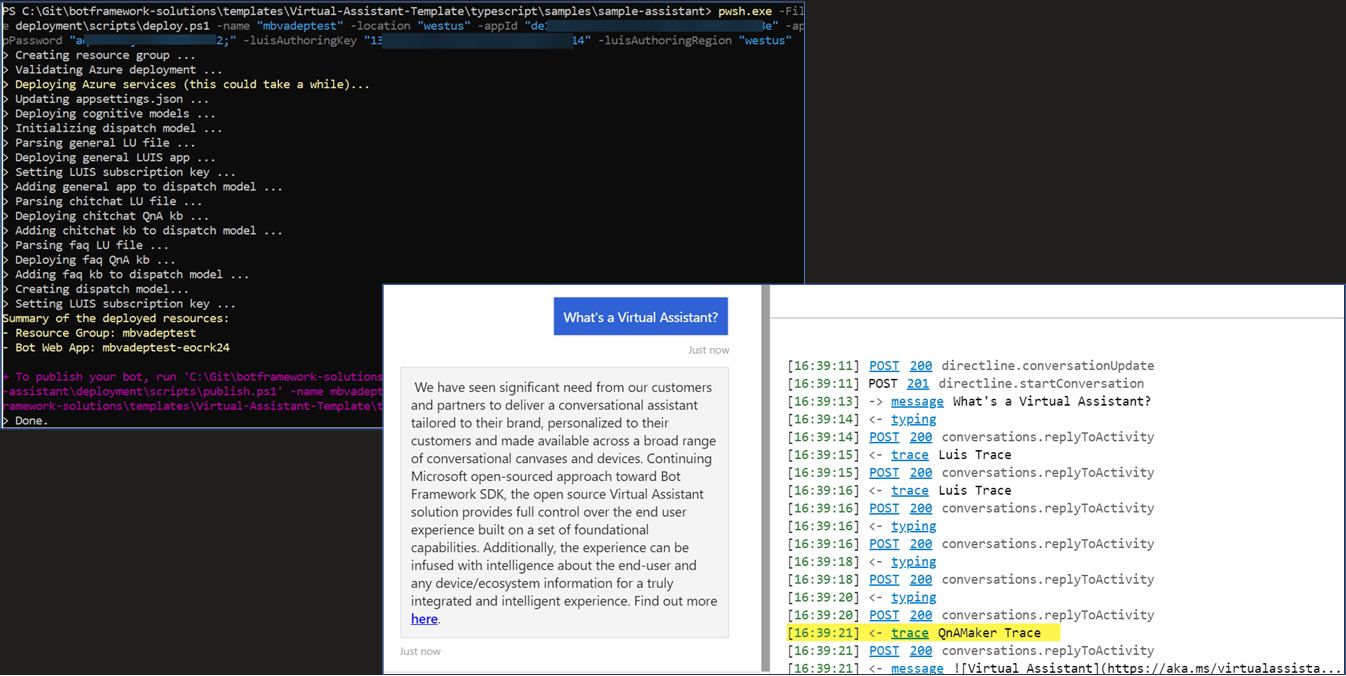Open the directline.conversationUpdate POST link
1346x676 pixels.
(x=884, y=365)
